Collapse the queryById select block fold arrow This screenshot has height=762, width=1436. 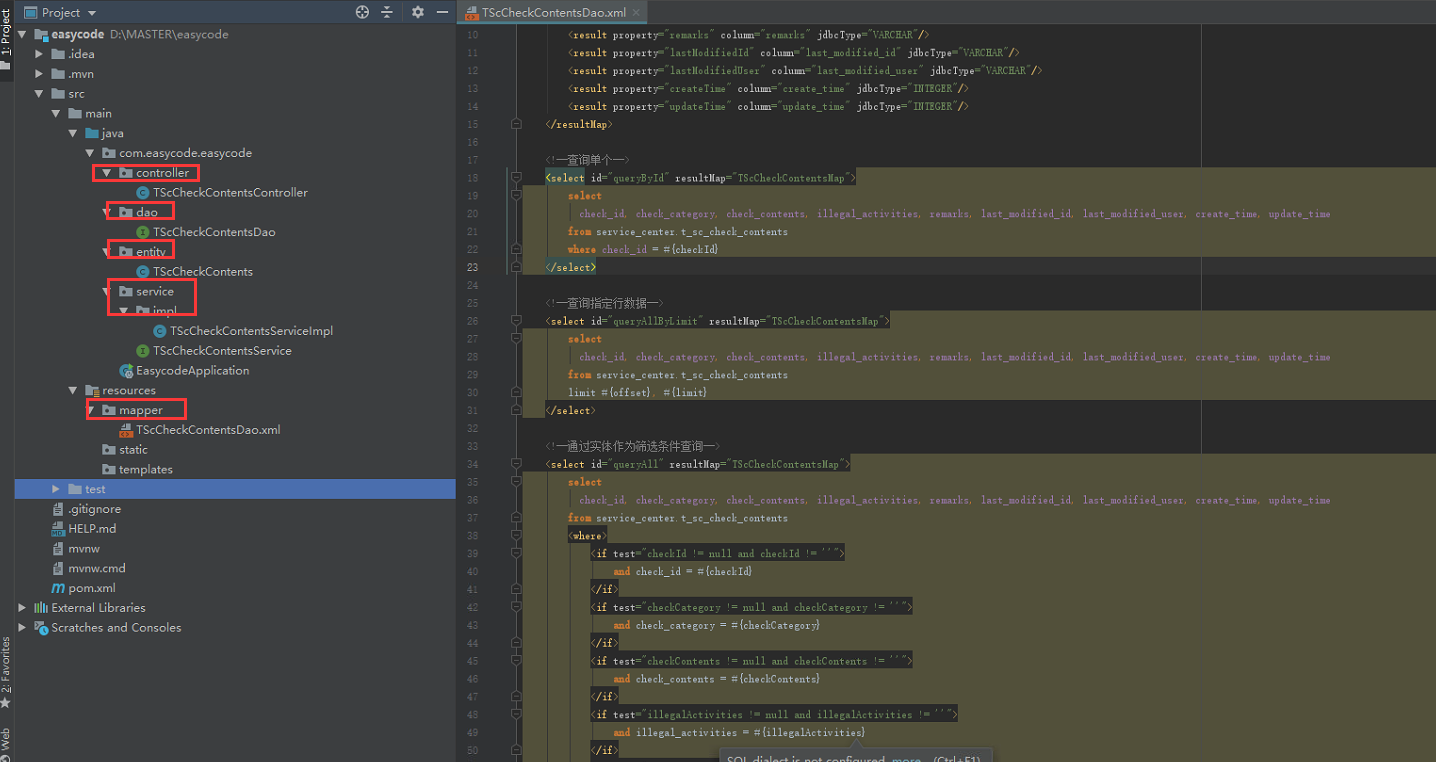click(x=516, y=177)
